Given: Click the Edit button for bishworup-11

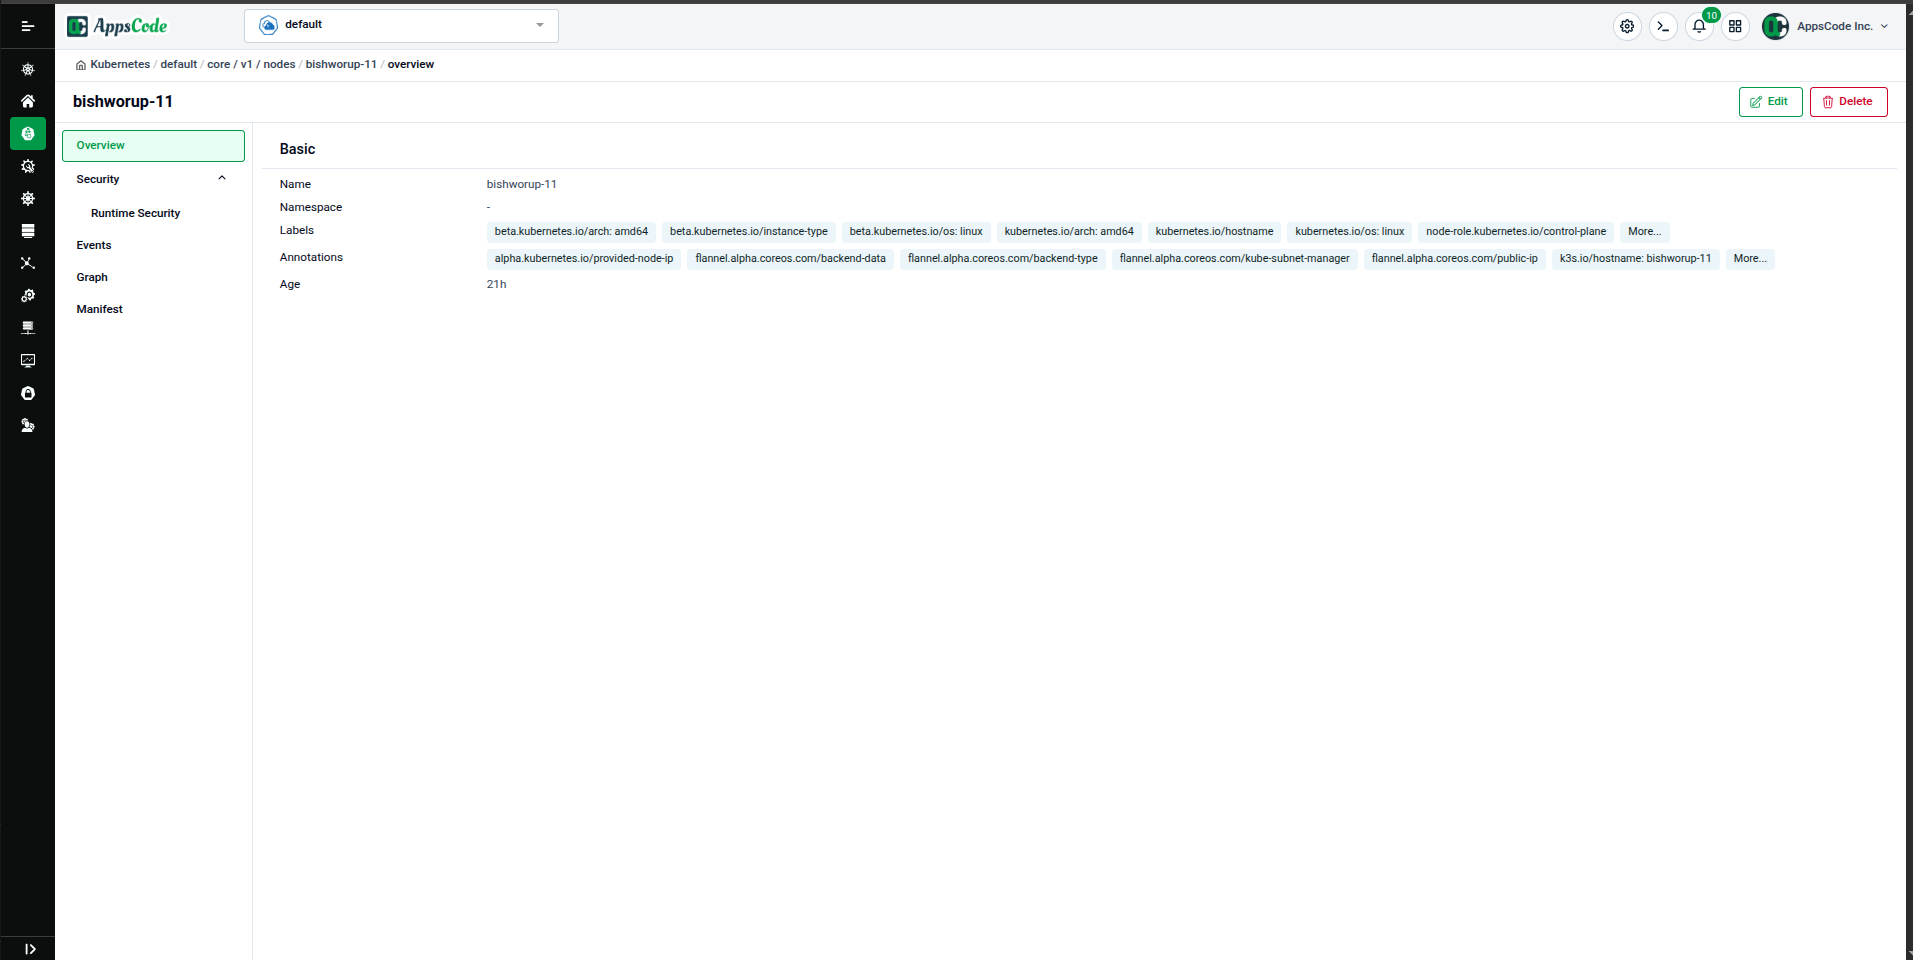Looking at the screenshot, I should point(1770,101).
